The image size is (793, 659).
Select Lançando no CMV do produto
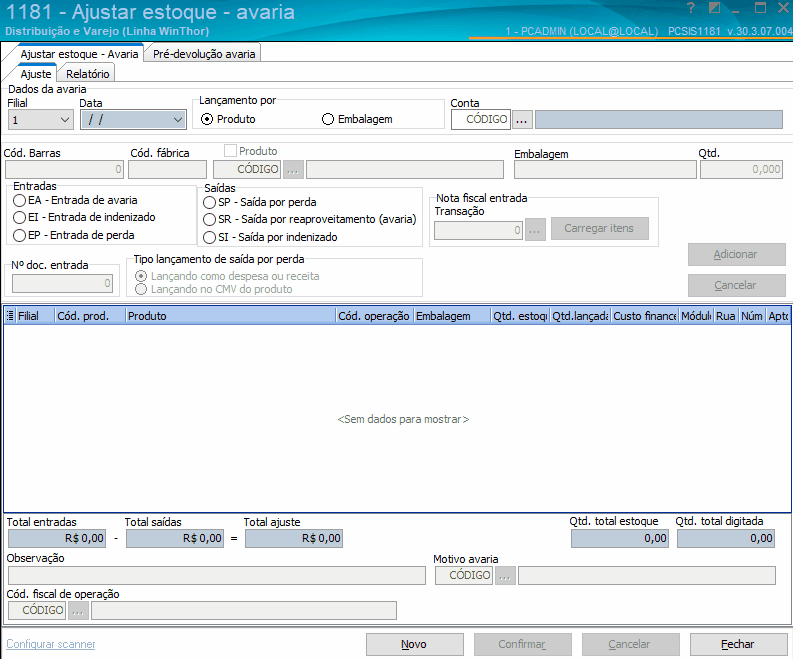(141, 289)
